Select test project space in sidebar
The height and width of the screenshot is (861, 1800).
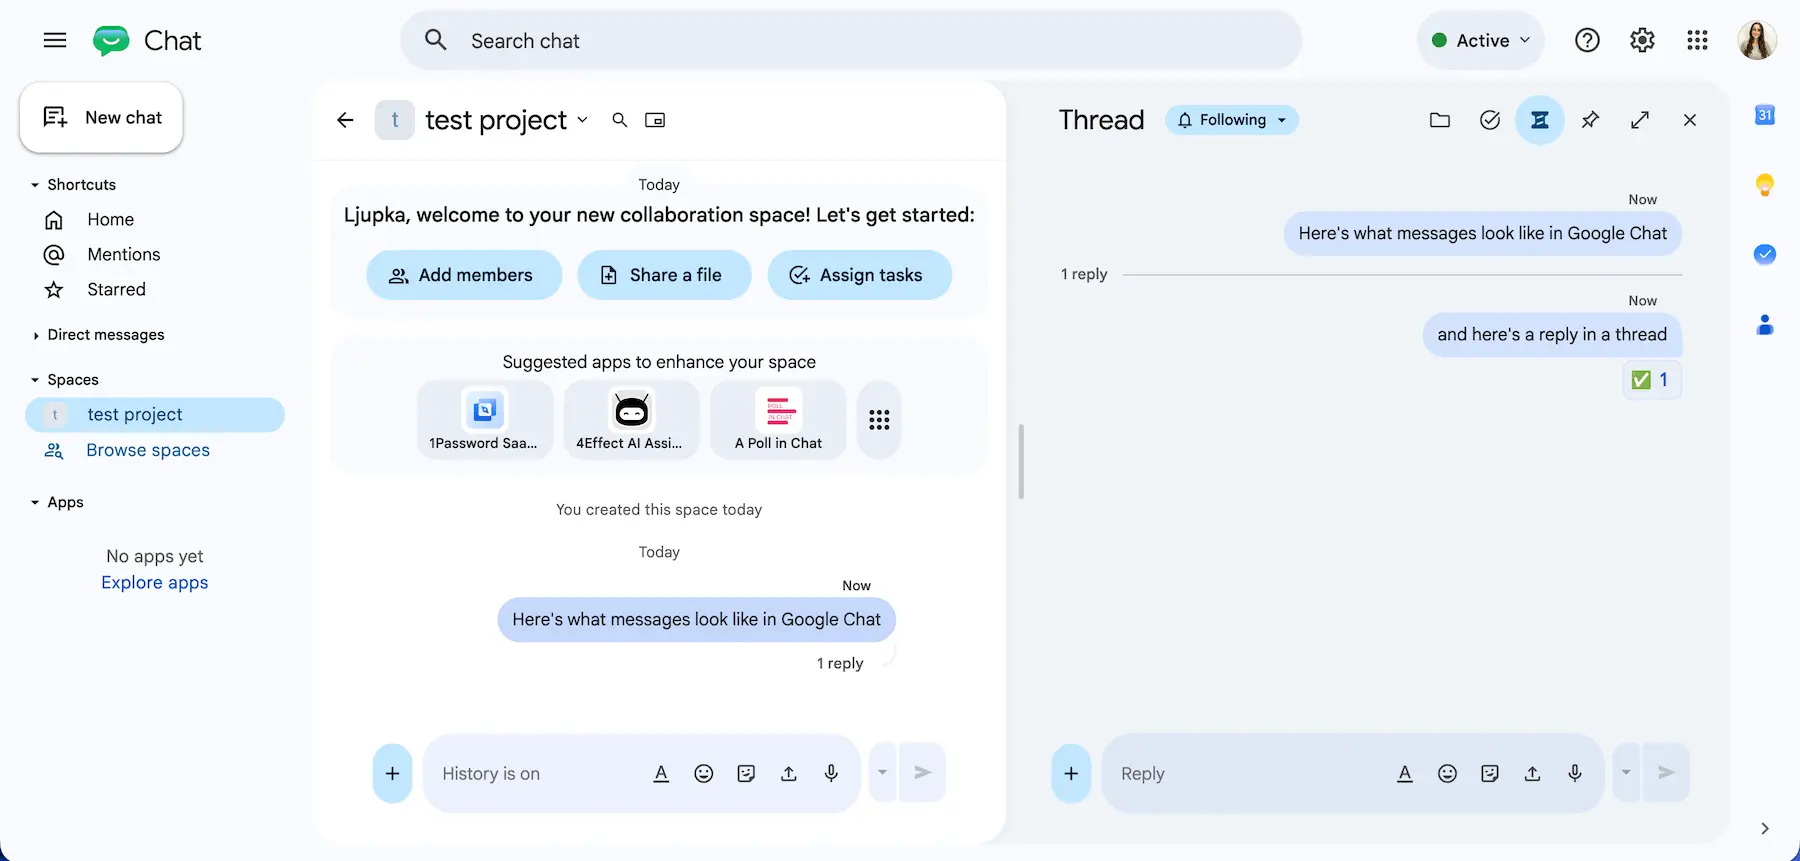[x=155, y=414]
